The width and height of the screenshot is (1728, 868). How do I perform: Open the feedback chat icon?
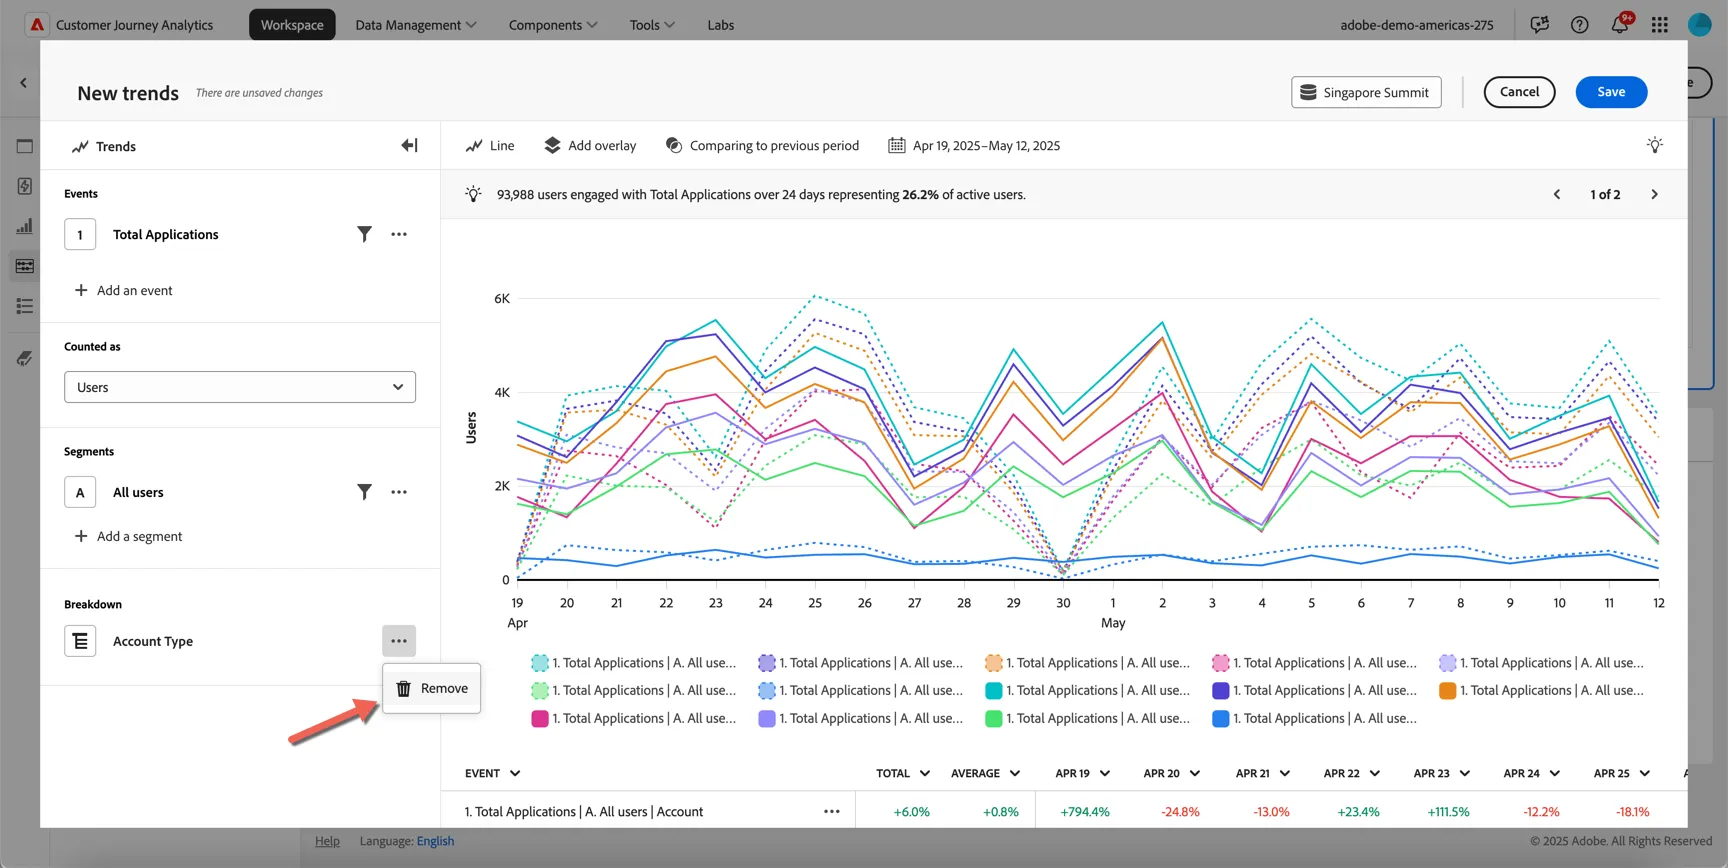pos(1540,24)
